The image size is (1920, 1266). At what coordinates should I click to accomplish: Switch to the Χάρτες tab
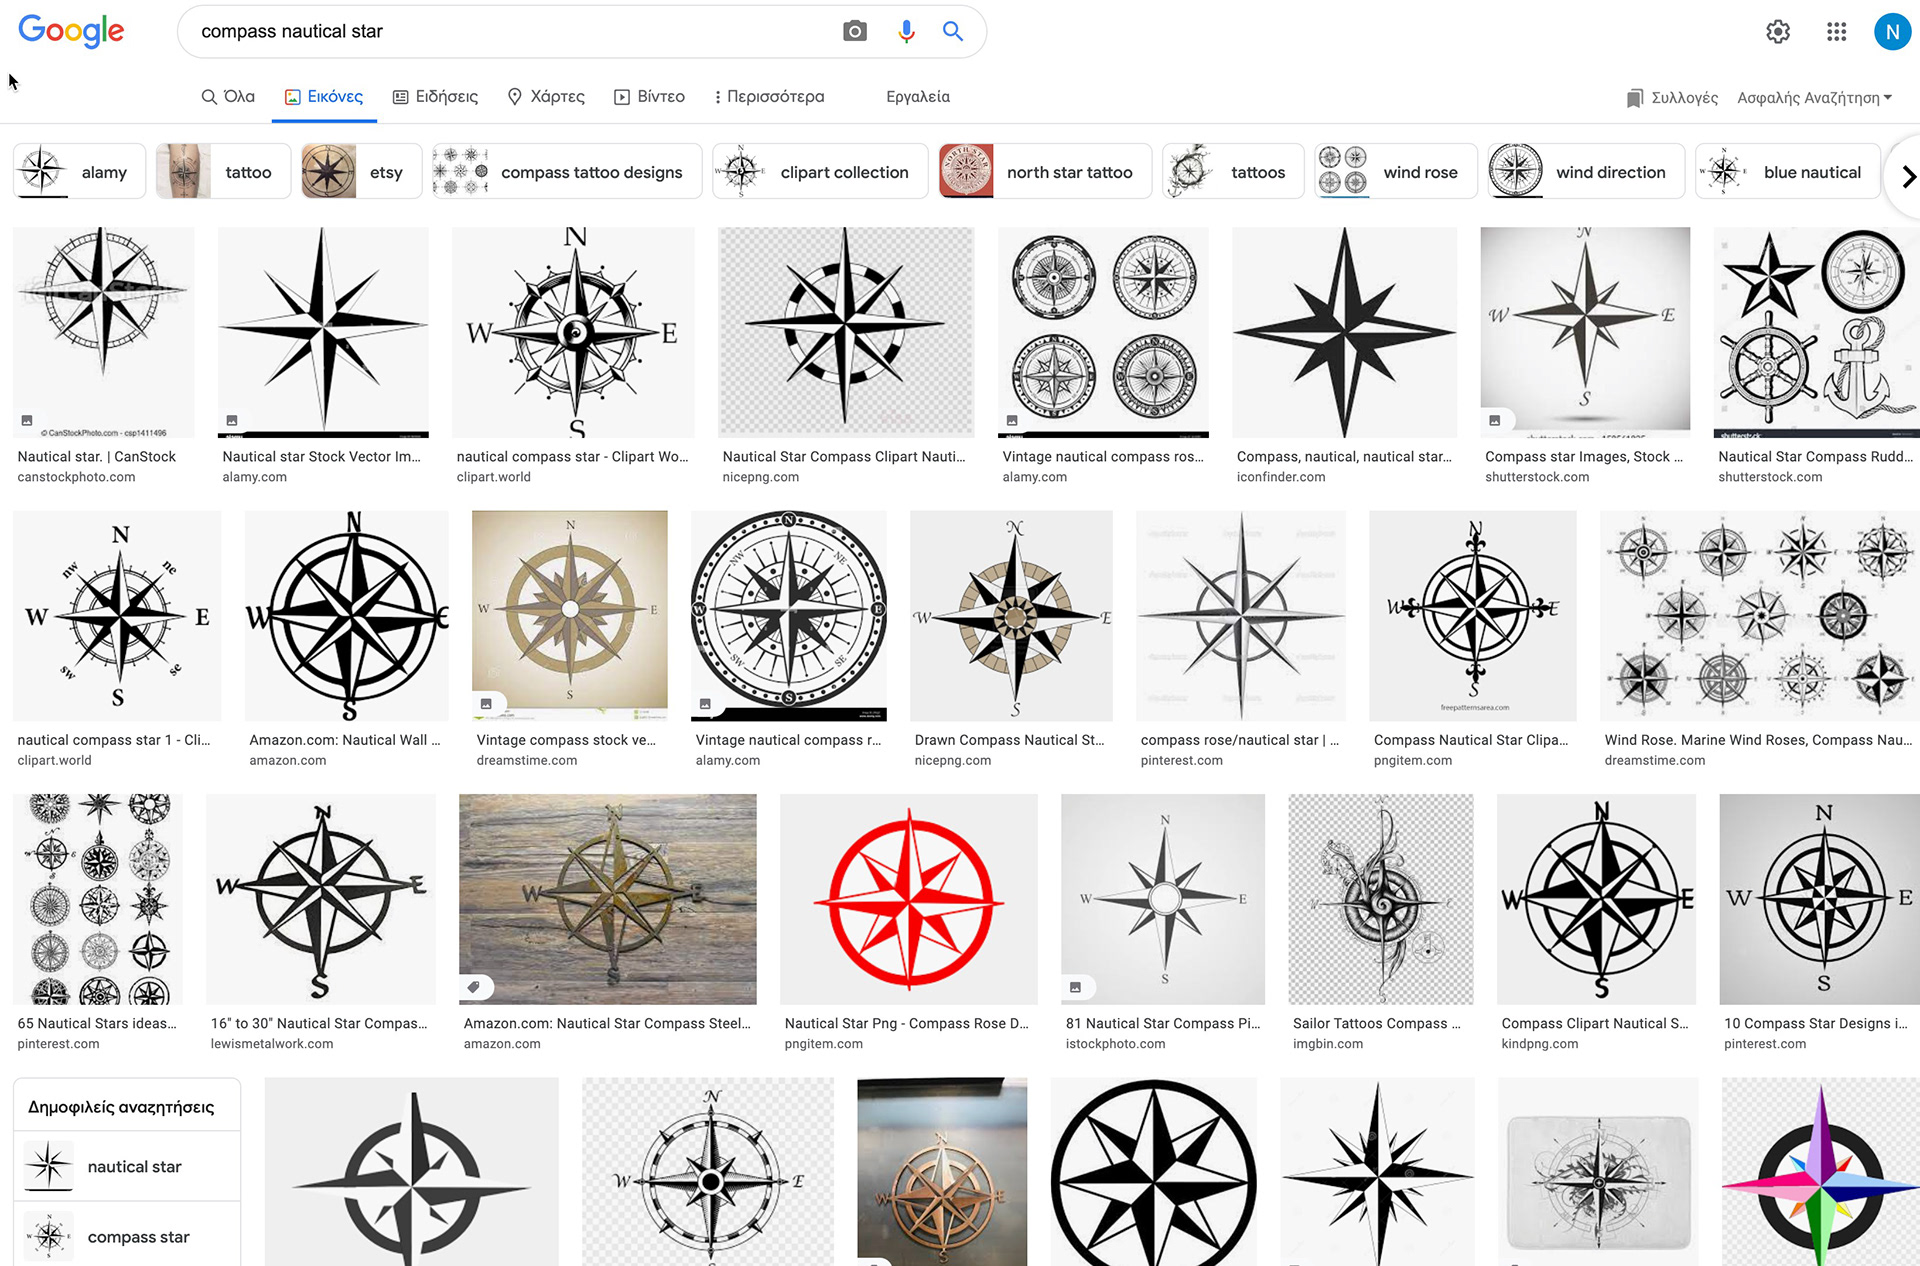pos(546,97)
